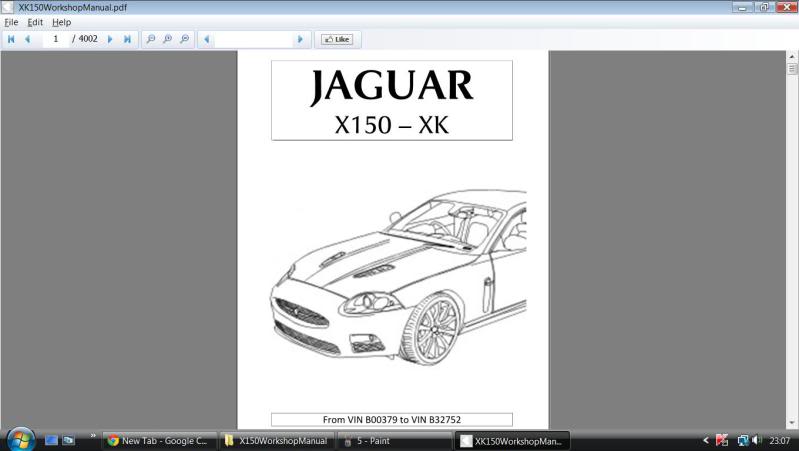The width and height of the screenshot is (799, 451).
Task: Show hidden system tray icons arrow
Action: 706,440
